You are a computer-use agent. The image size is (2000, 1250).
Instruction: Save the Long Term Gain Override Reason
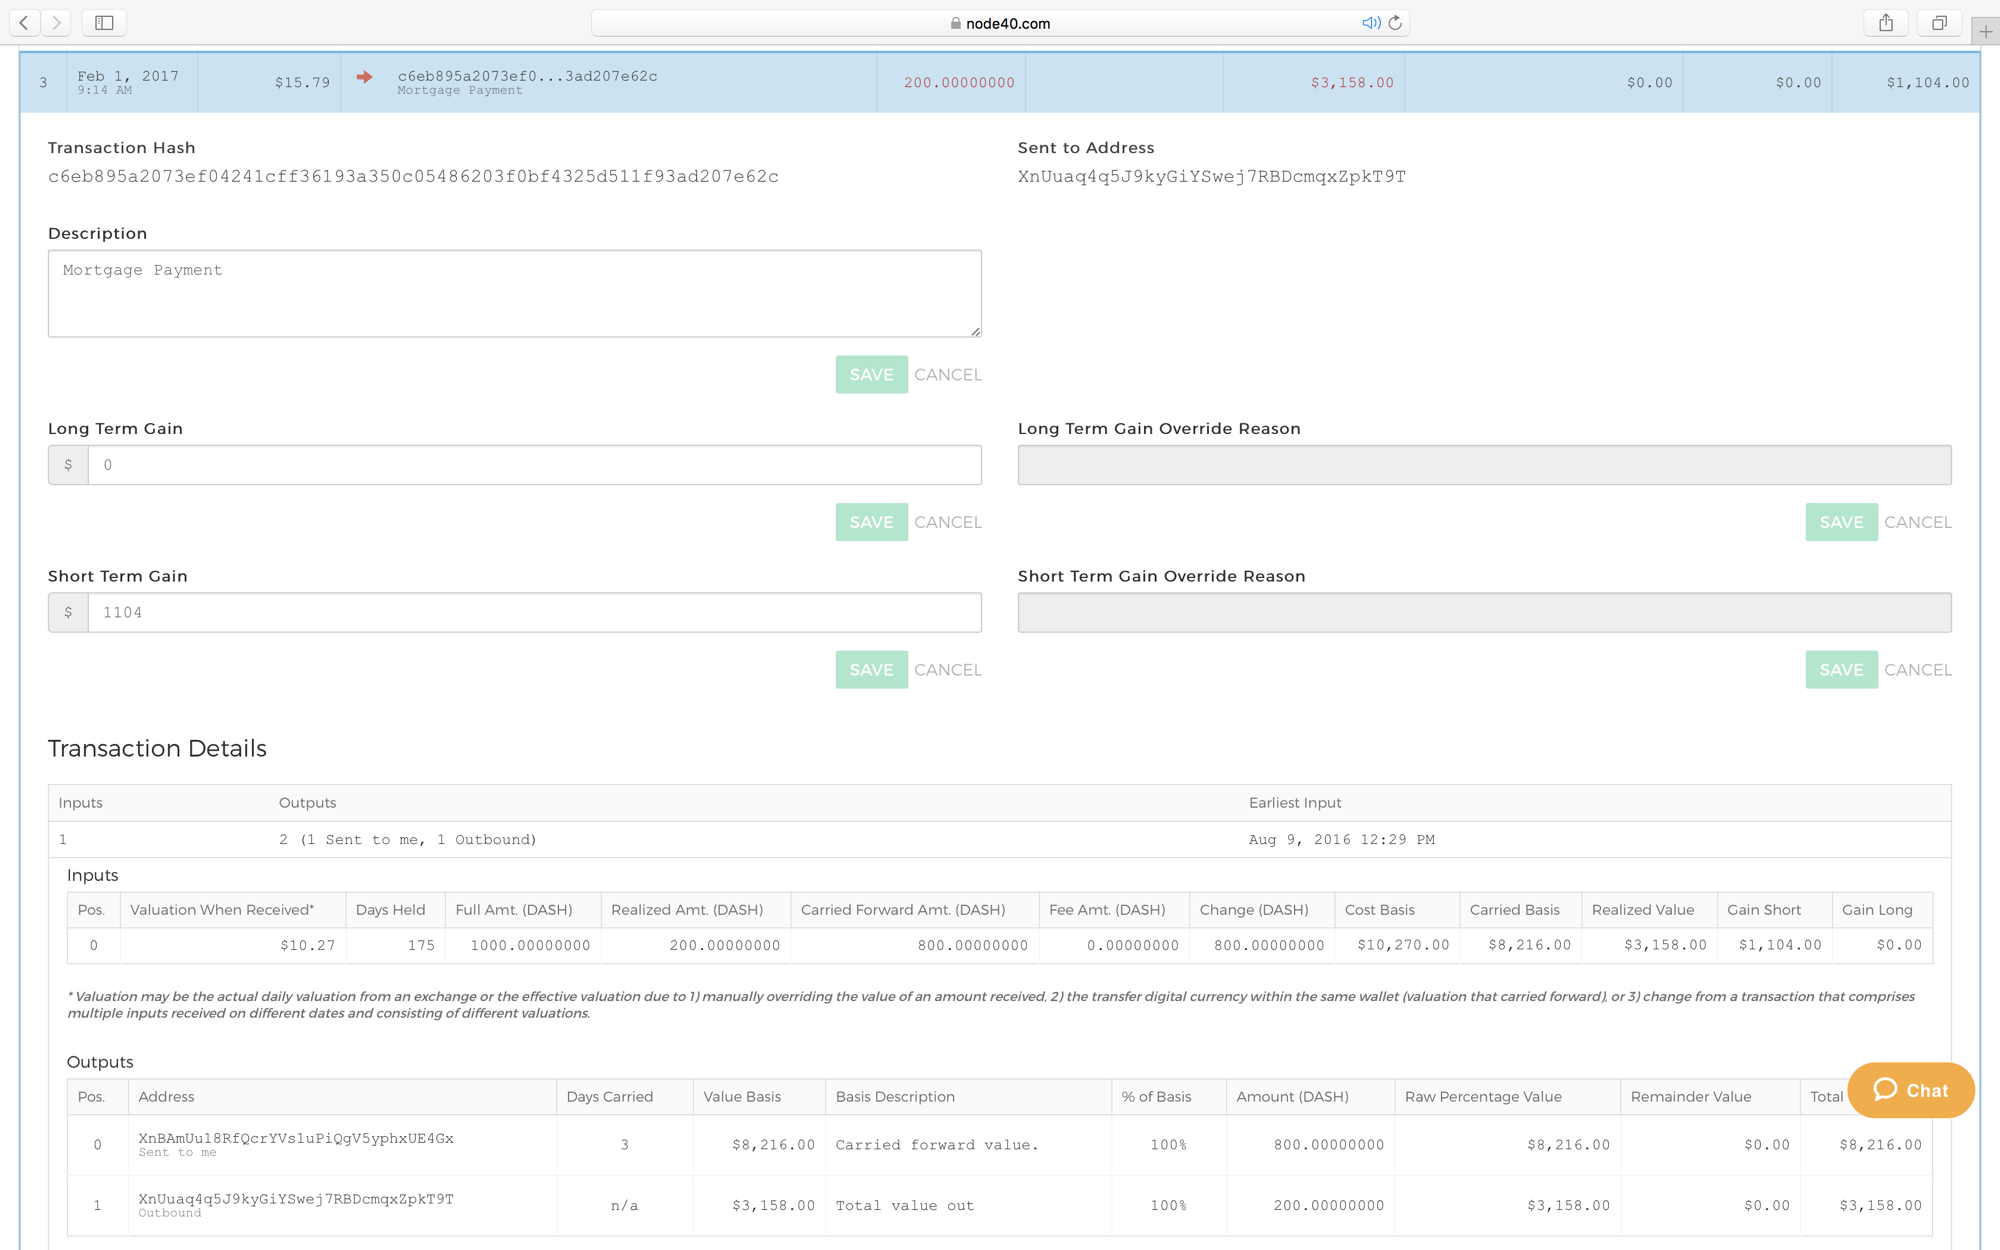(x=1841, y=522)
